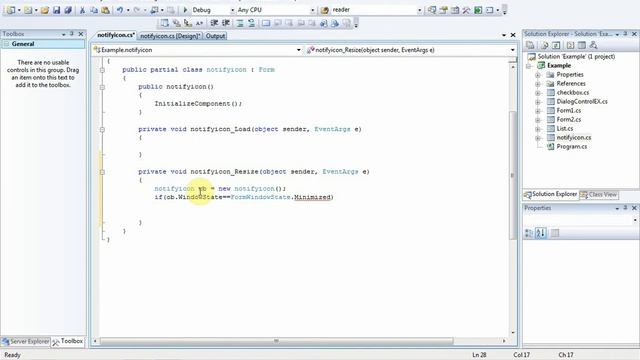This screenshot has width=640, height=360.
Task: Switch to notifyicon.cs [Design] tab
Action: [170, 36]
